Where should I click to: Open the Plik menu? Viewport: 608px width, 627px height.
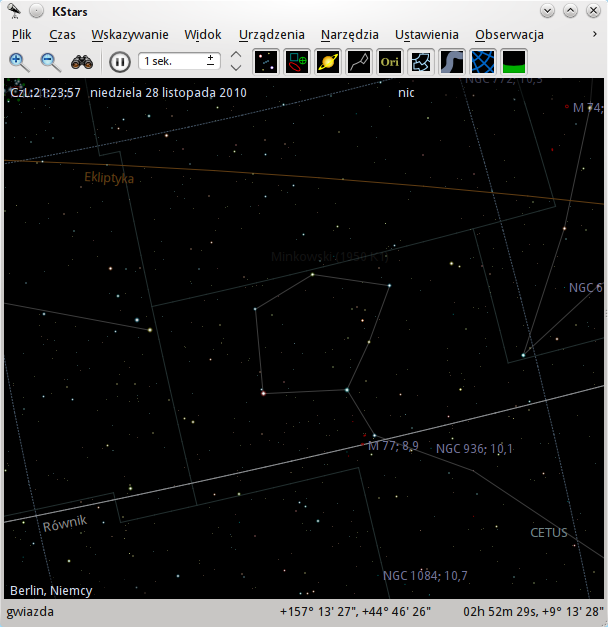(22, 34)
